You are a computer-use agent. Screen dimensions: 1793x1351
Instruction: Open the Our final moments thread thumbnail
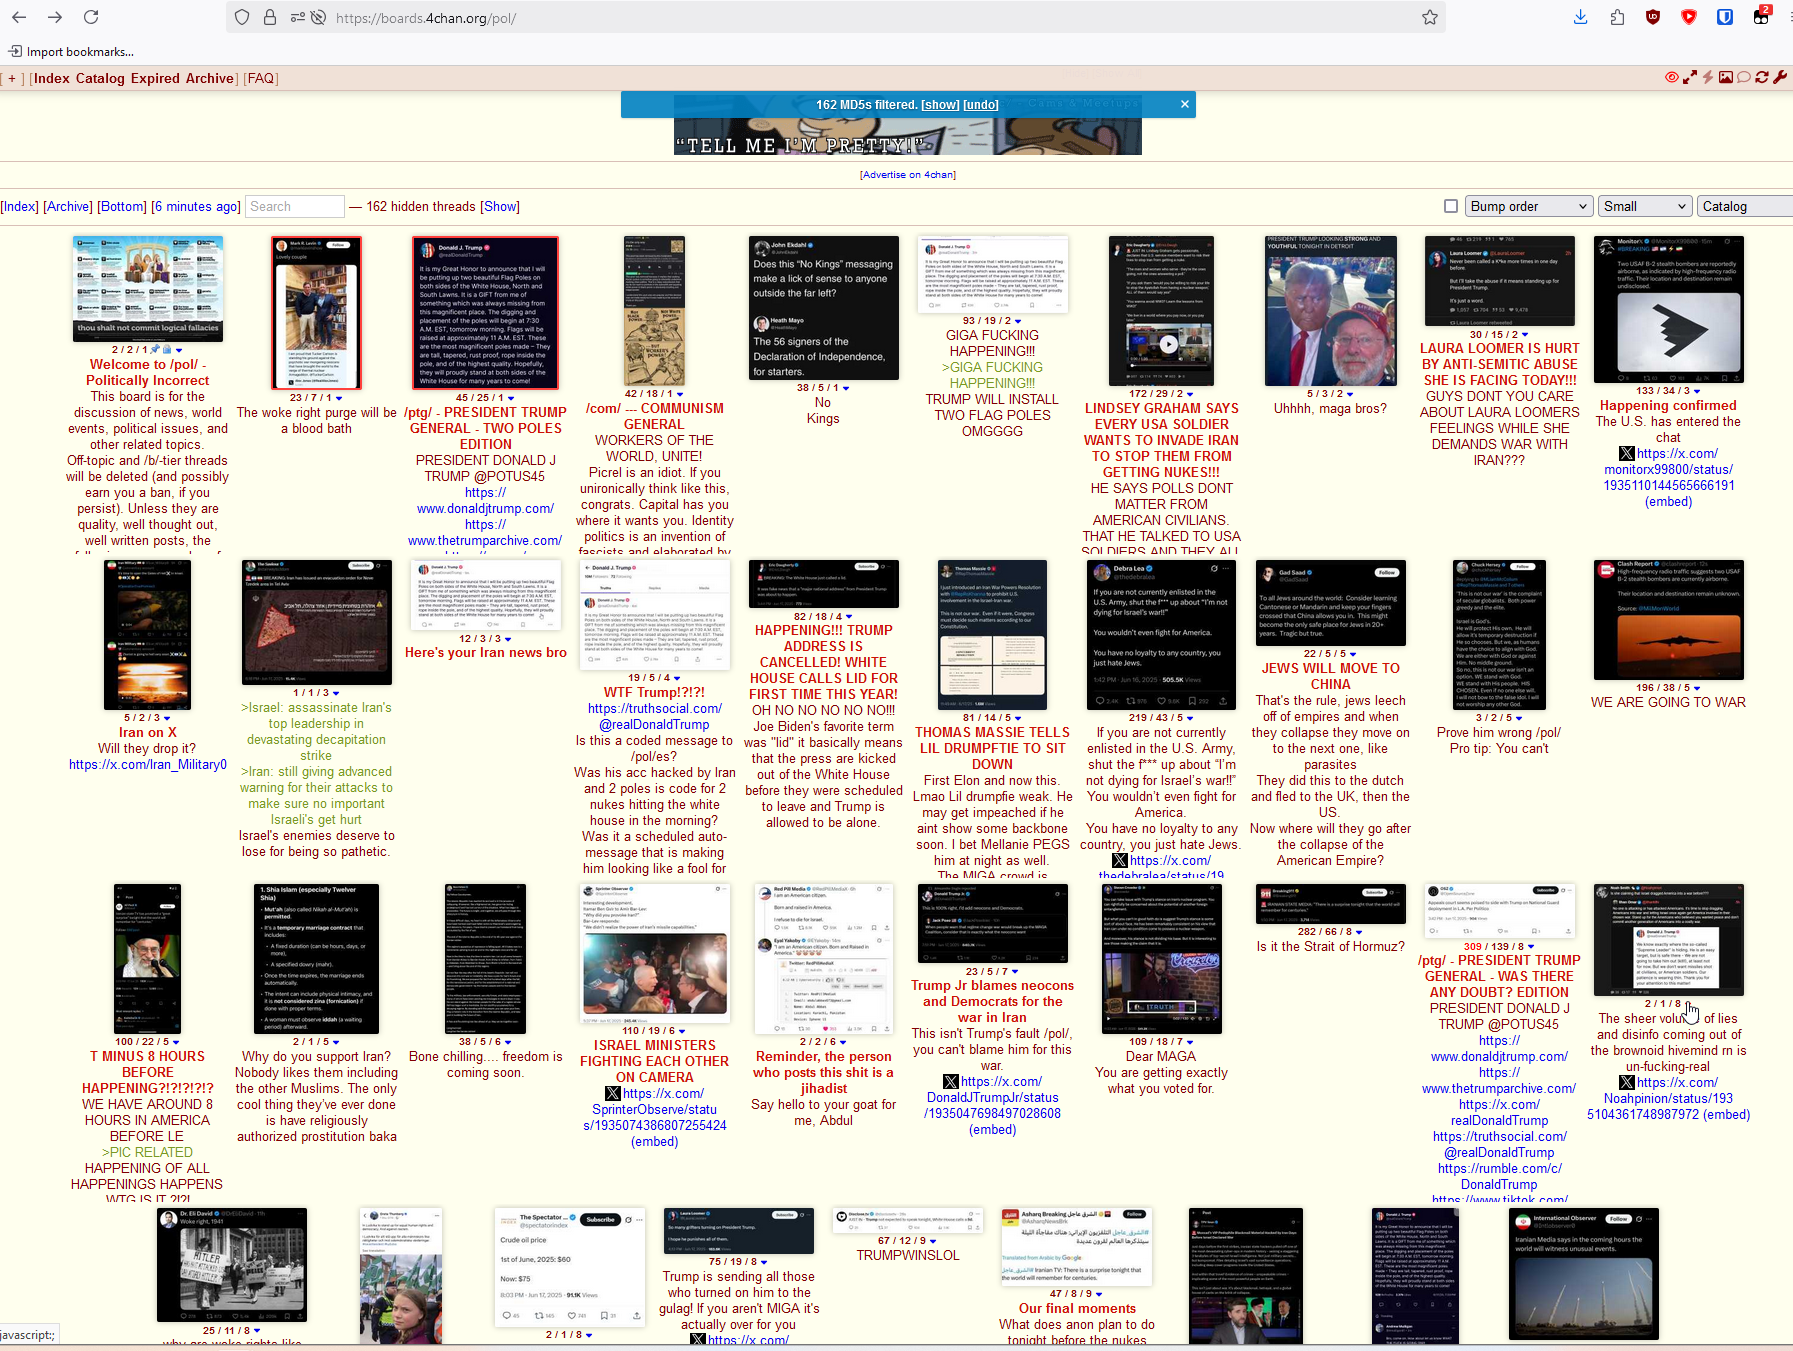click(1077, 1247)
